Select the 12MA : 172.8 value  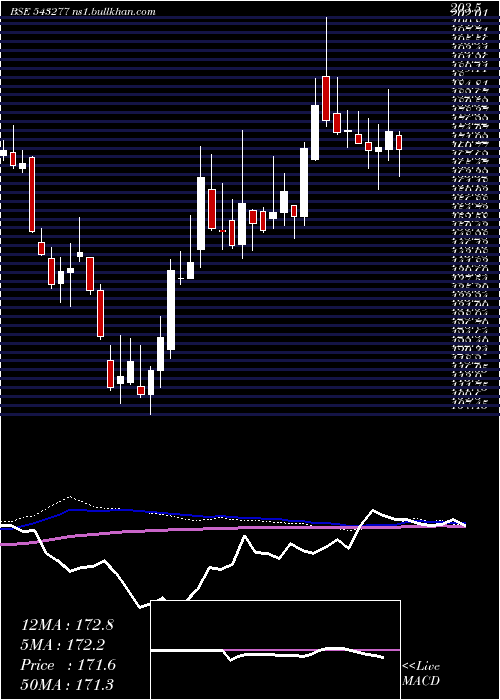pyautogui.click(x=67, y=625)
